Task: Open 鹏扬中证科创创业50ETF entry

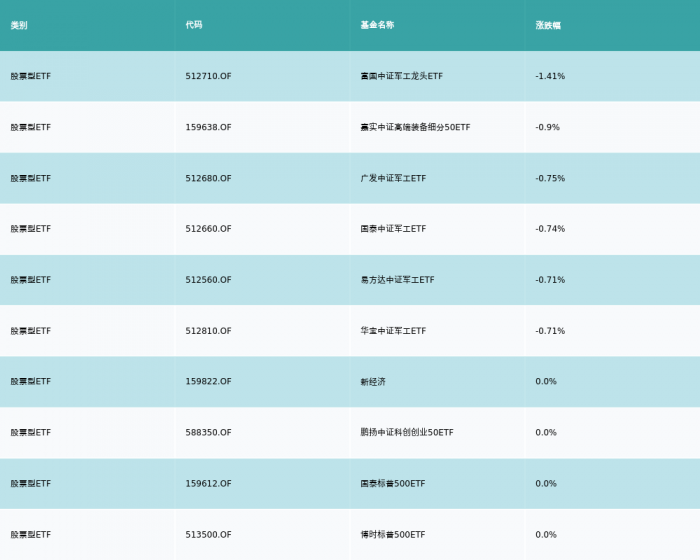Action: pos(407,433)
